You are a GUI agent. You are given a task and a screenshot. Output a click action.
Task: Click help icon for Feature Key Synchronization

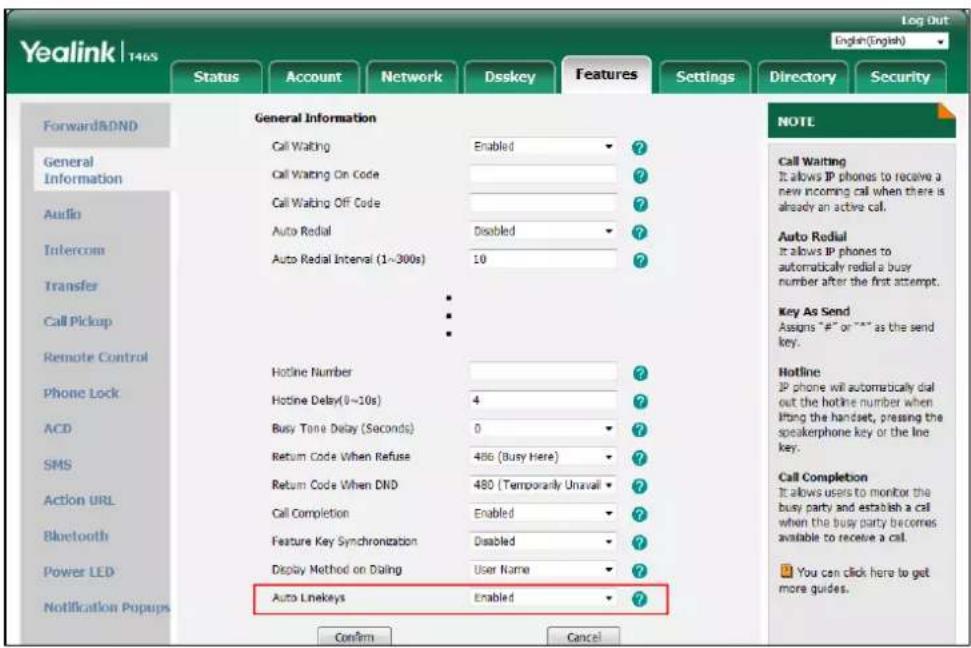[x=640, y=543]
